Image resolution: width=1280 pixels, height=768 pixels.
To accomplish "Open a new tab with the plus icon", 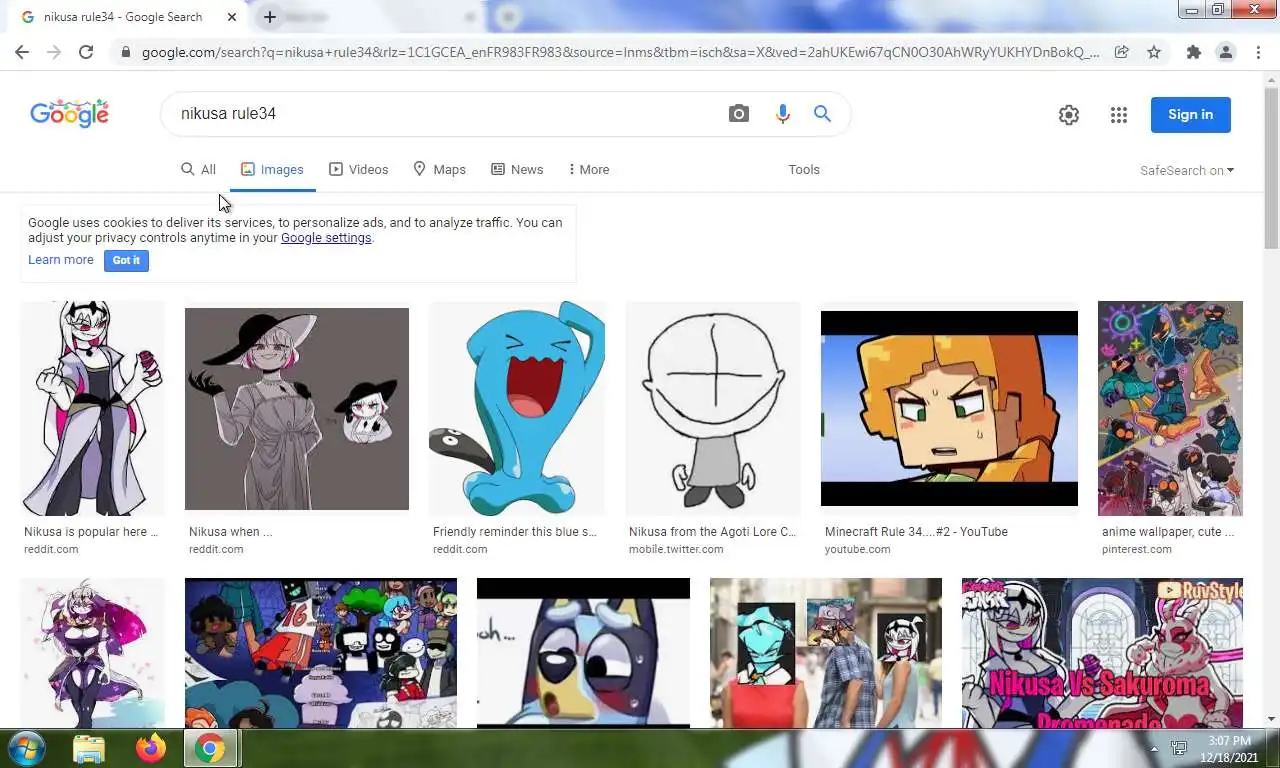I will (270, 17).
